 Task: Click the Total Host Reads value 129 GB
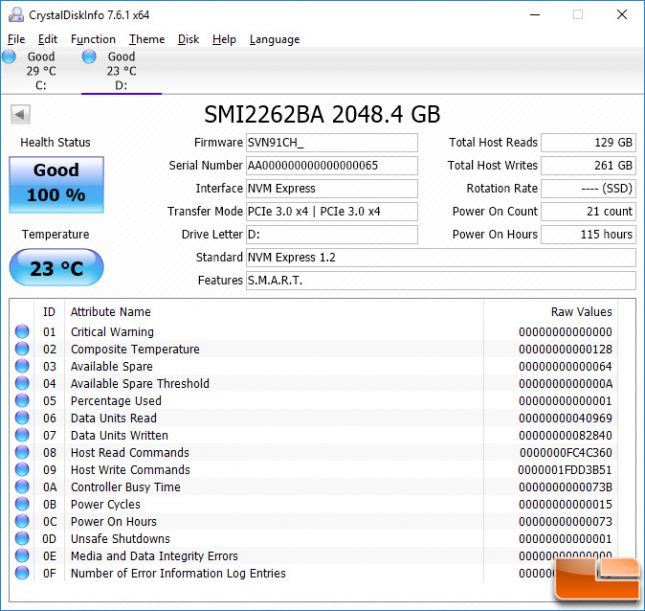588,142
